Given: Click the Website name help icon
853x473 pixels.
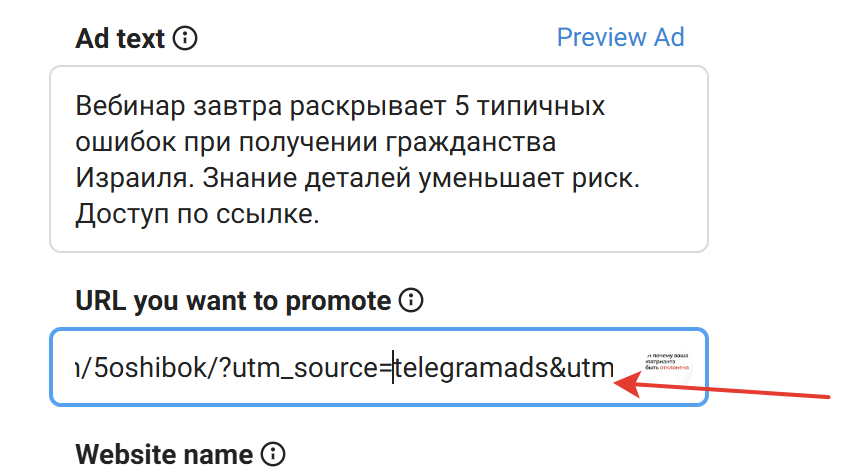Looking at the screenshot, I should 272,455.
